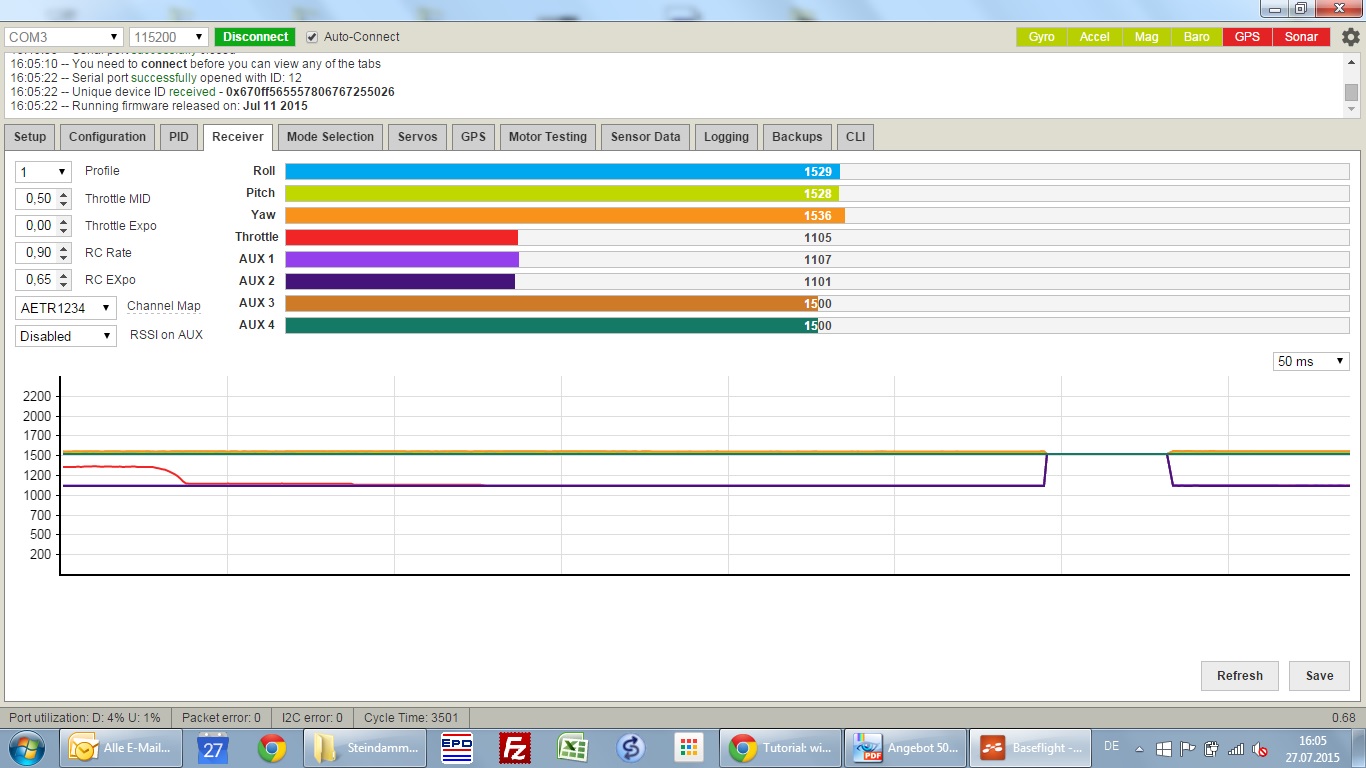Switch to the Setup tab
Viewport: 1366px width, 768px height.
pos(30,137)
